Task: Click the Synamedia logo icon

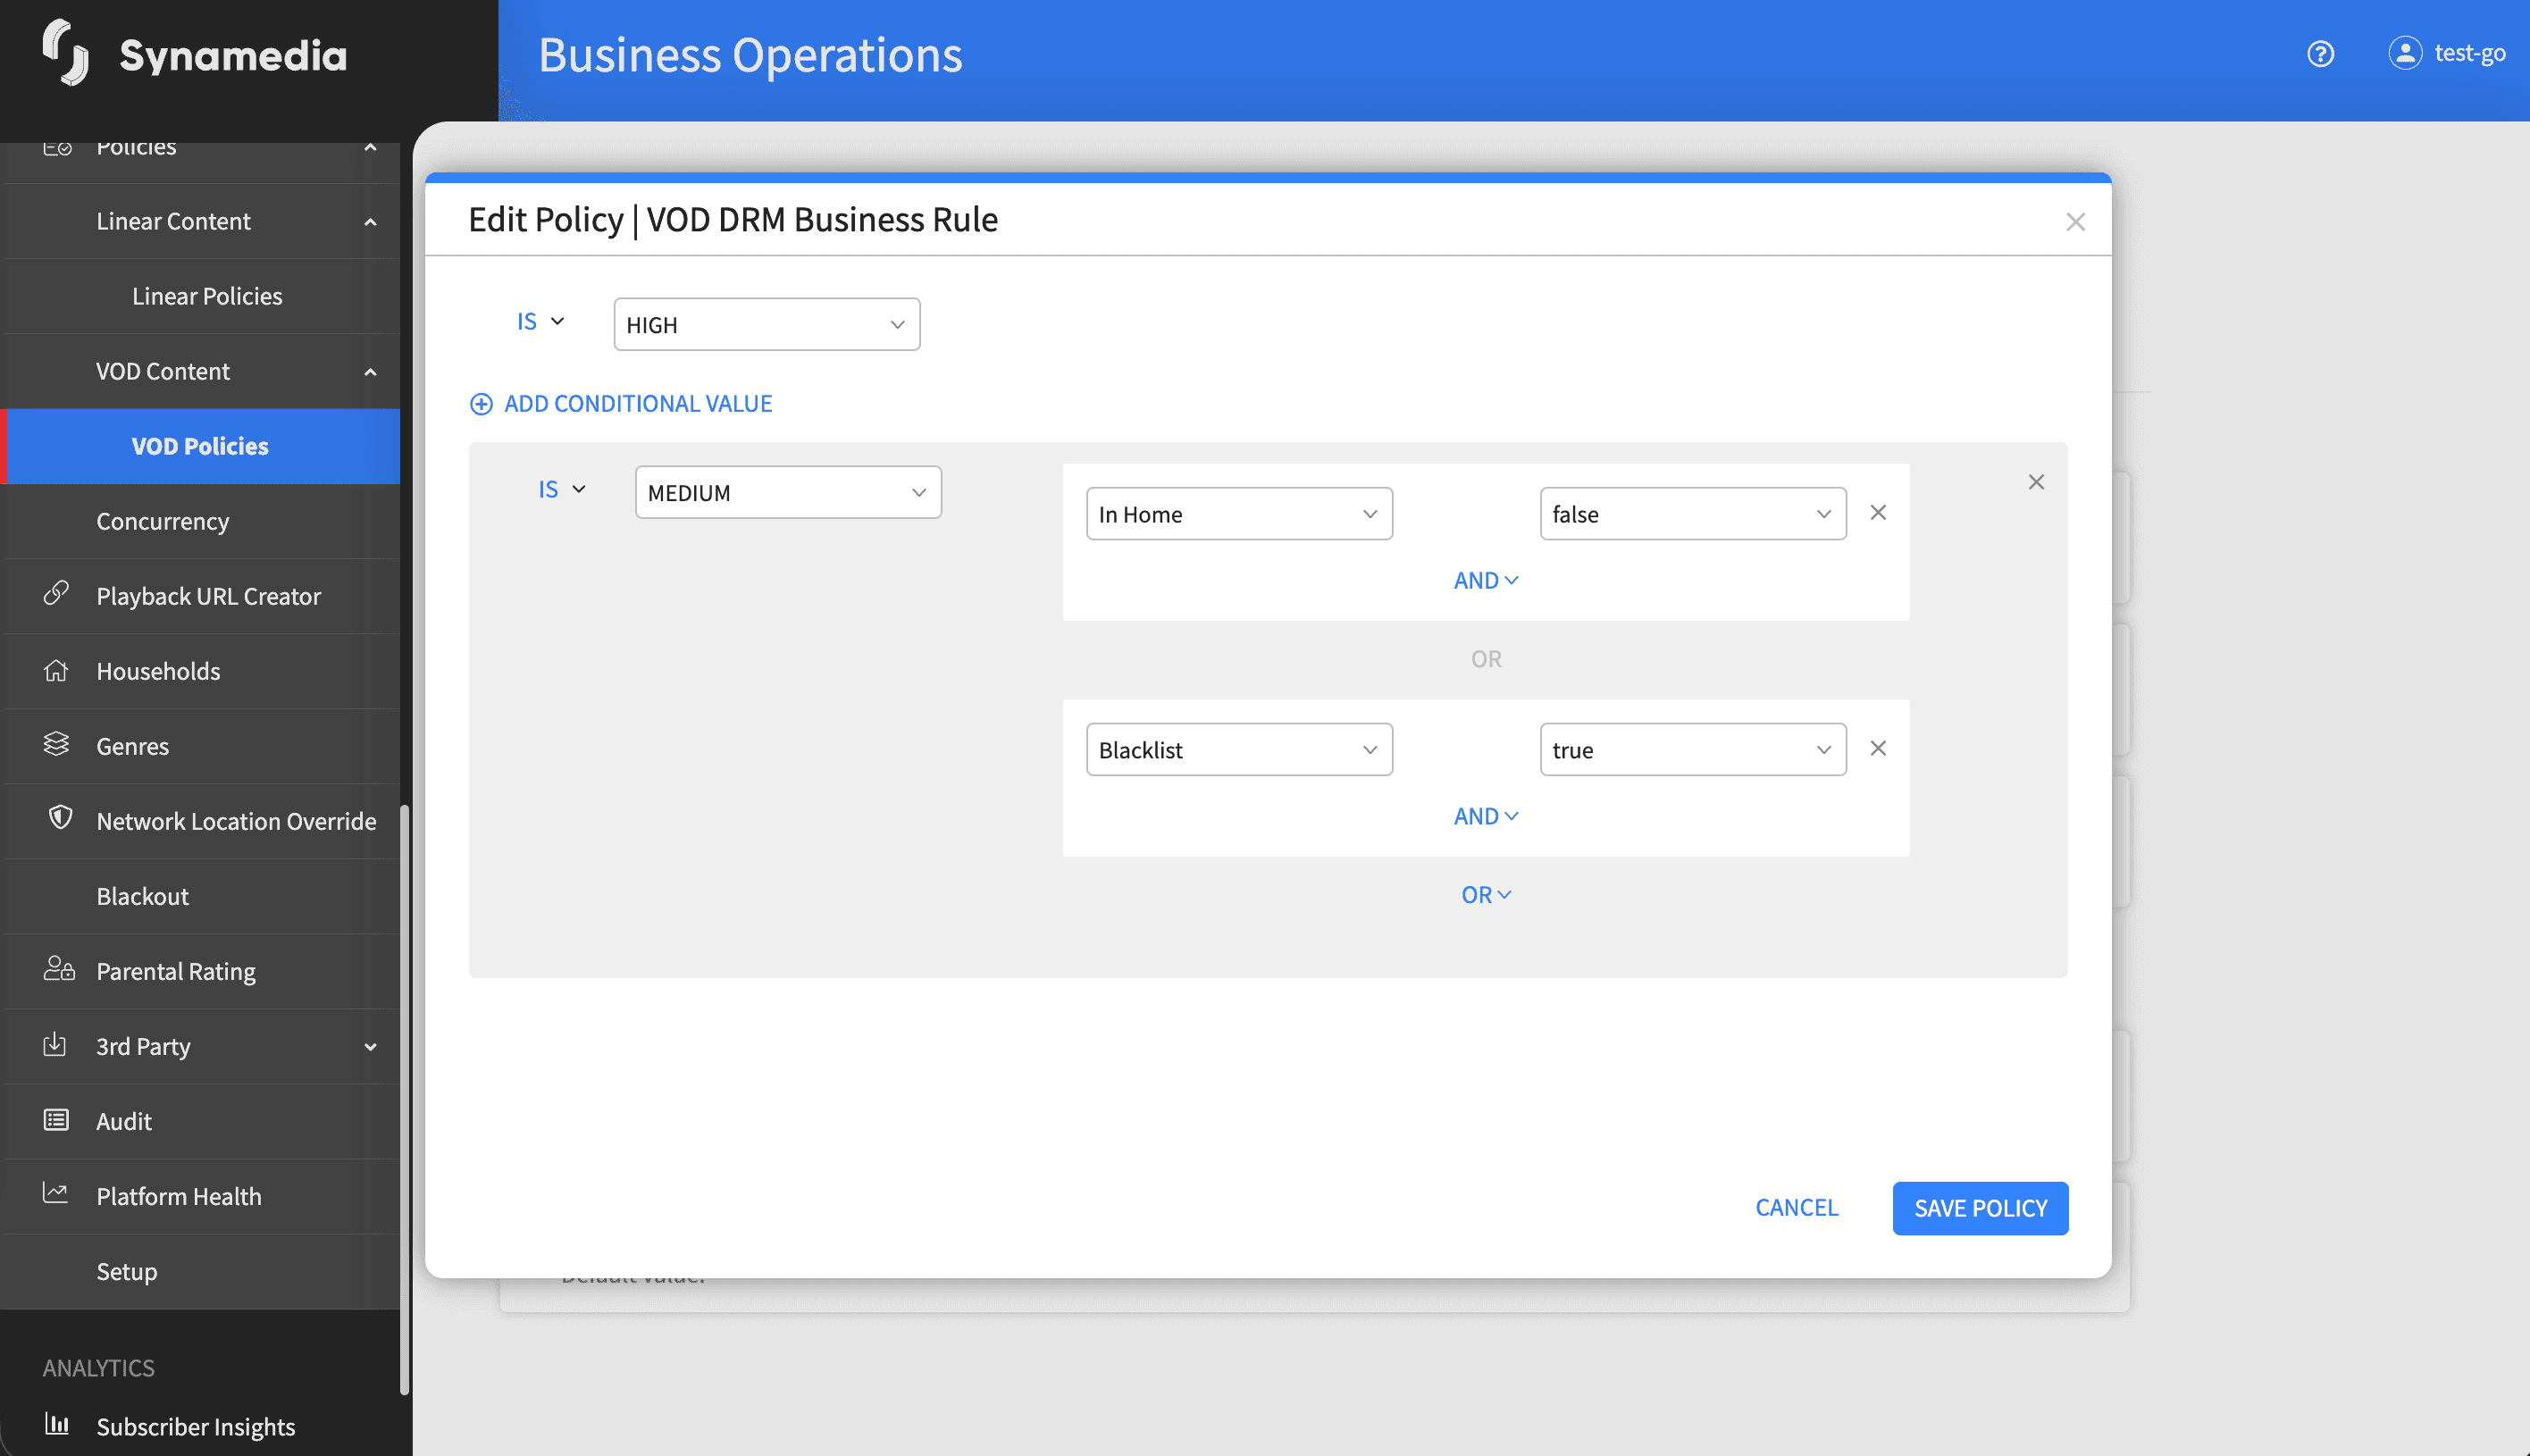Action: click(x=66, y=53)
